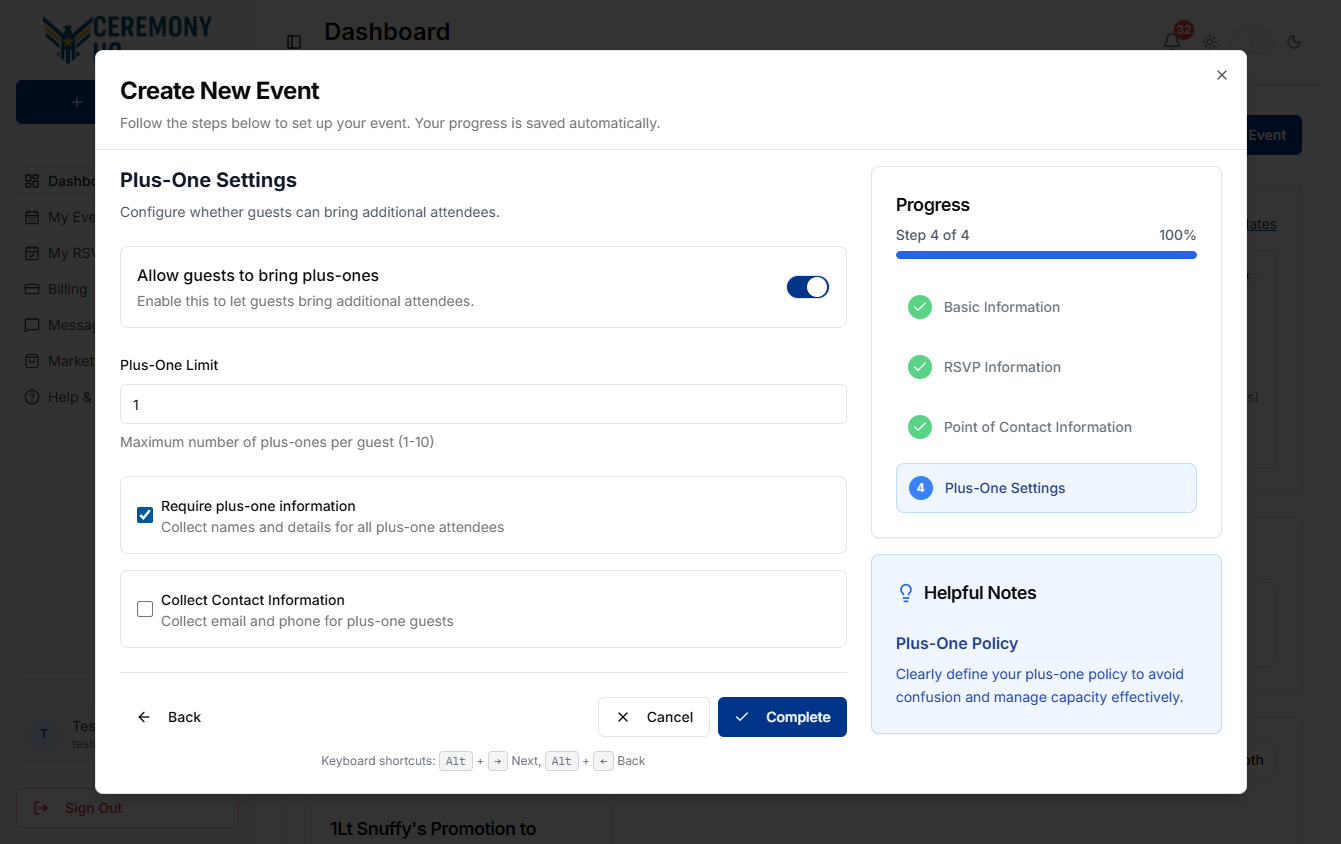The width and height of the screenshot is (1341, 844).
Task: Uncheck Require plus-one information
Action: click(x=145, y=515)
